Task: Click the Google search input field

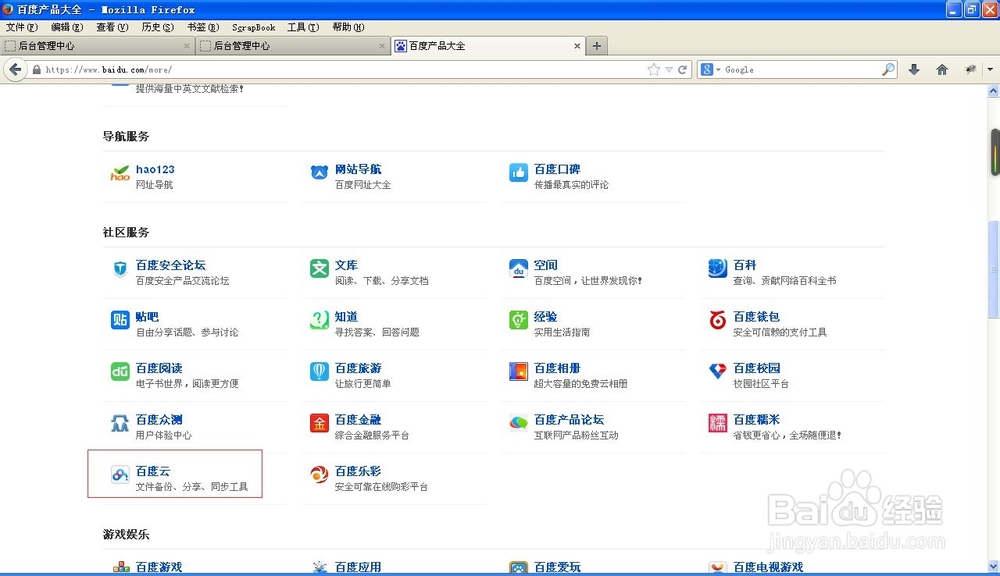Action: point(800,70)
